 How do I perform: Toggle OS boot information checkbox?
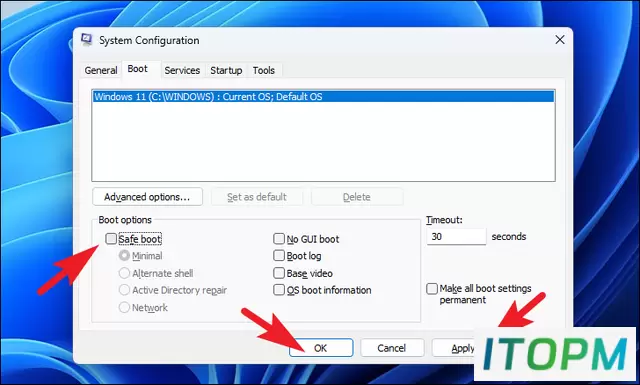[279, 290]
